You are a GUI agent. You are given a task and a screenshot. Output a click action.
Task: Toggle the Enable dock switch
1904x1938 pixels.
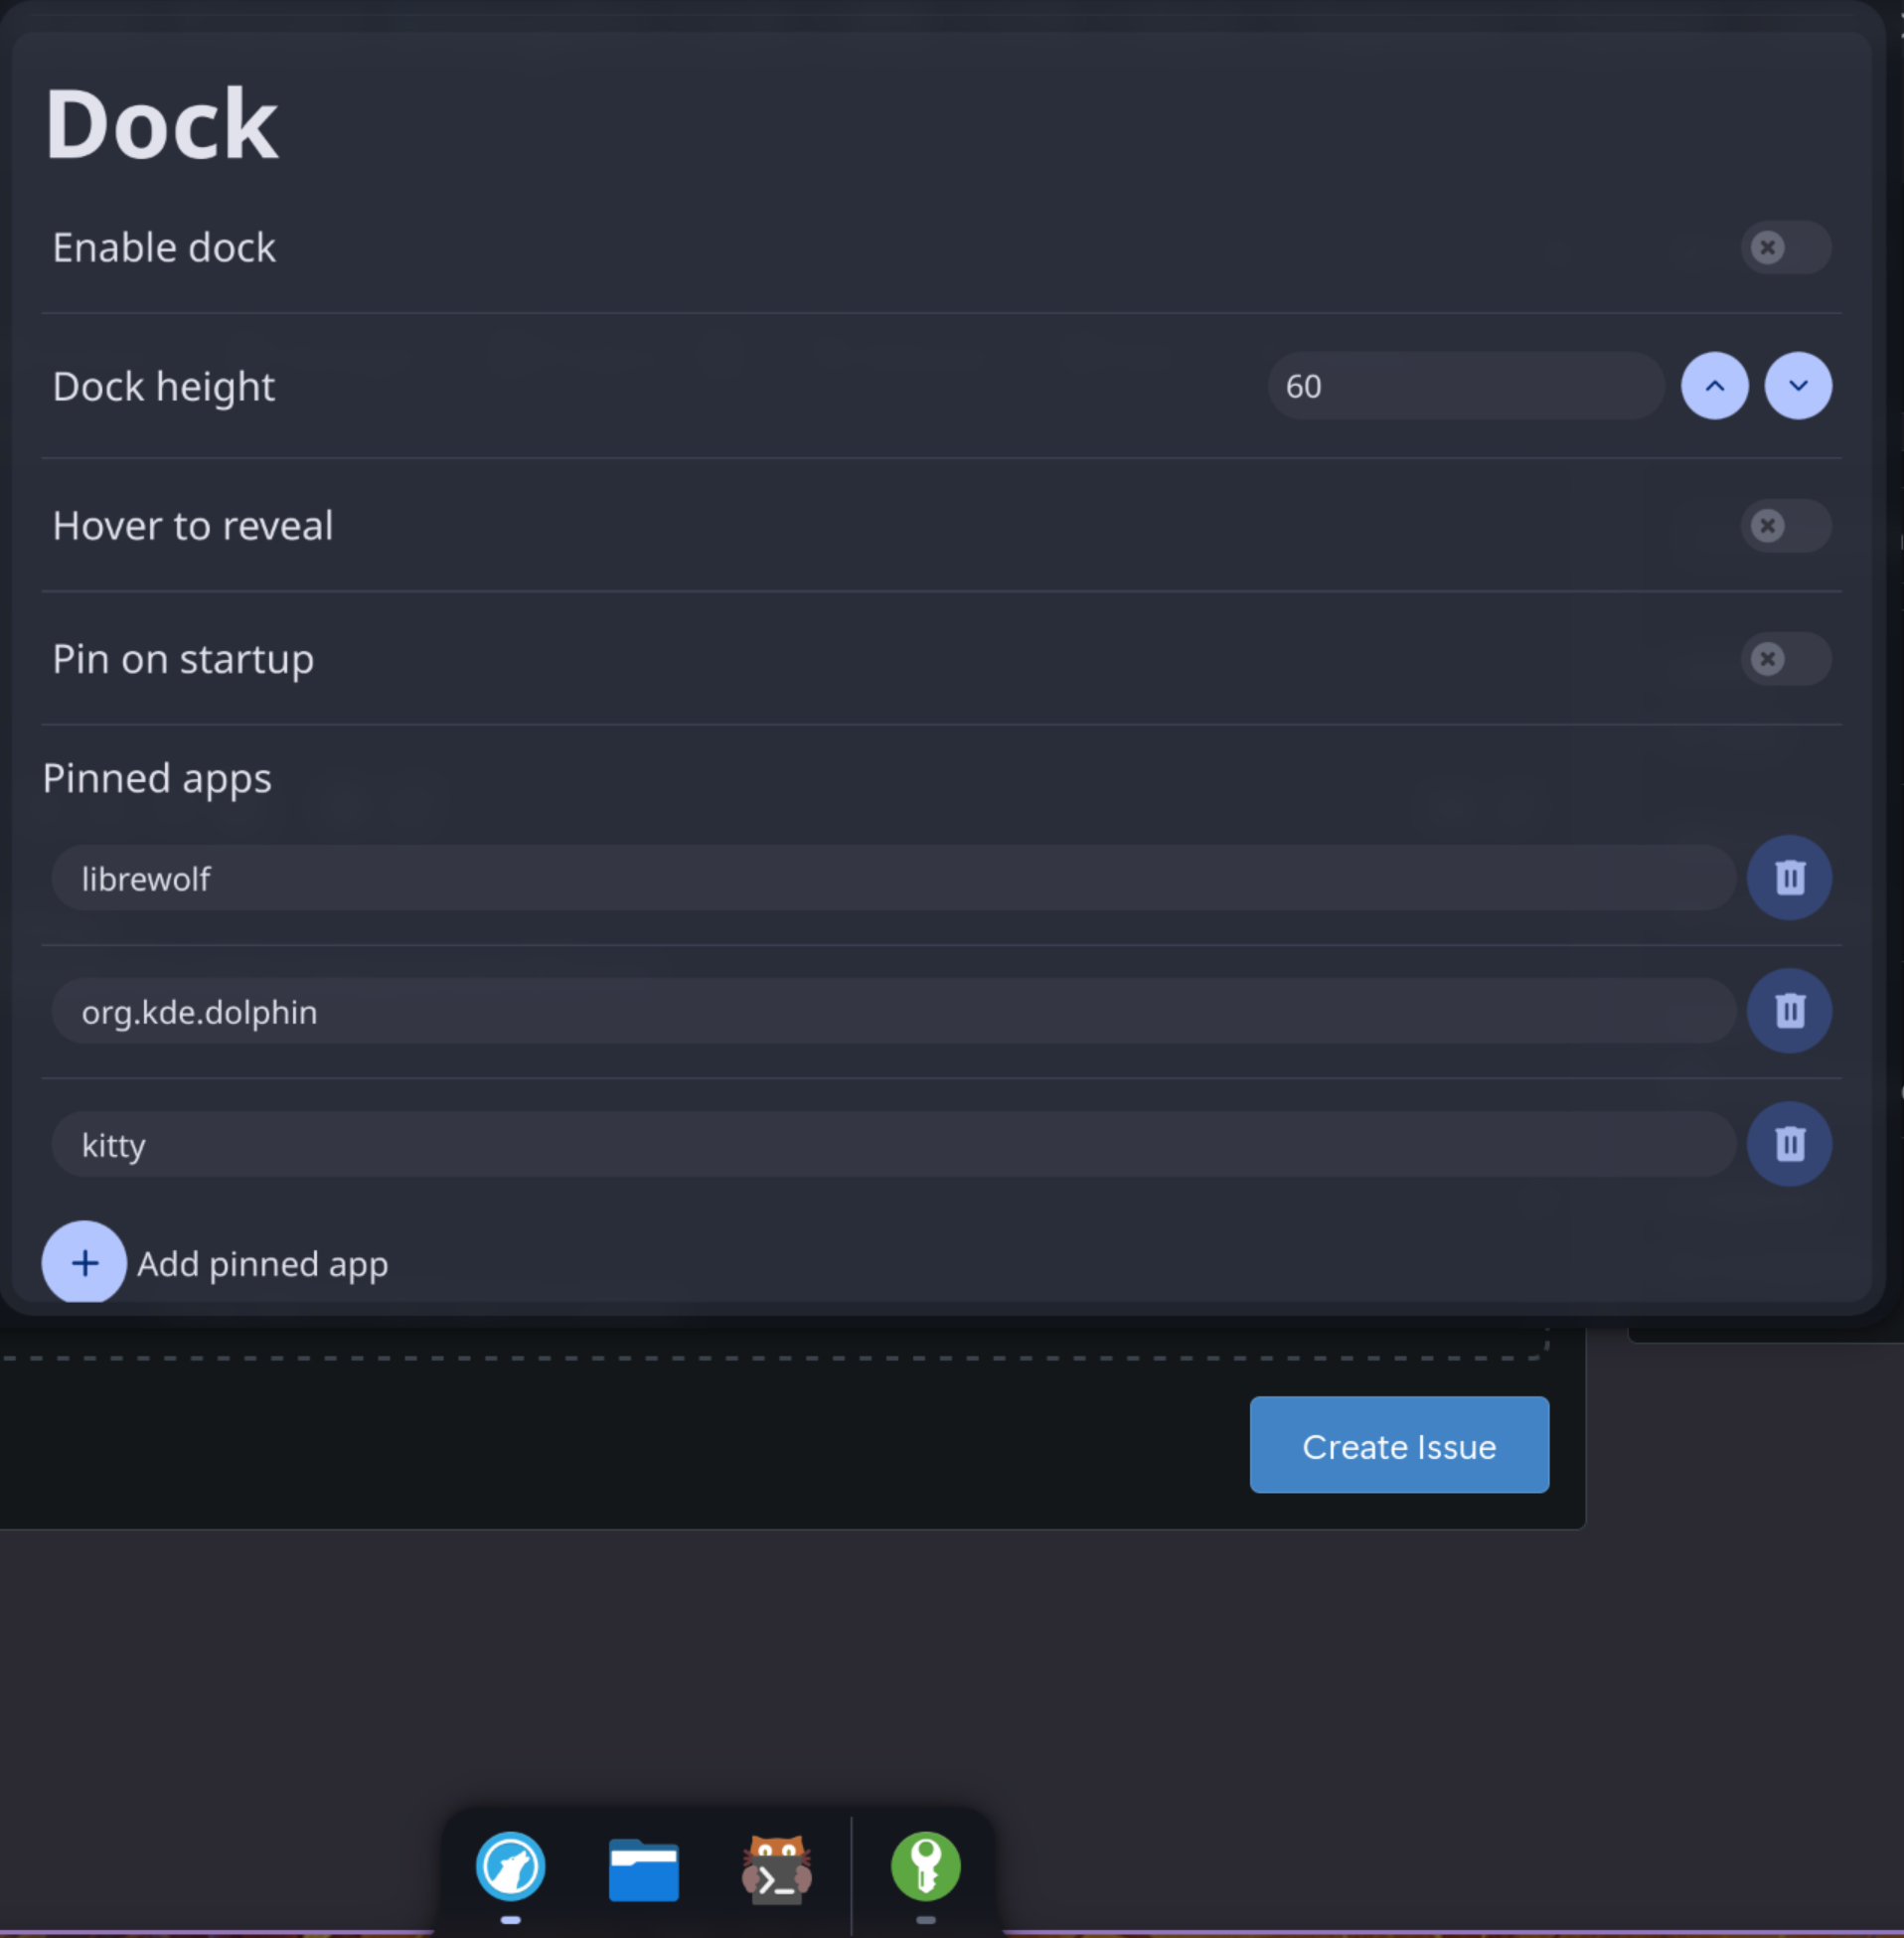(1785, 247)
